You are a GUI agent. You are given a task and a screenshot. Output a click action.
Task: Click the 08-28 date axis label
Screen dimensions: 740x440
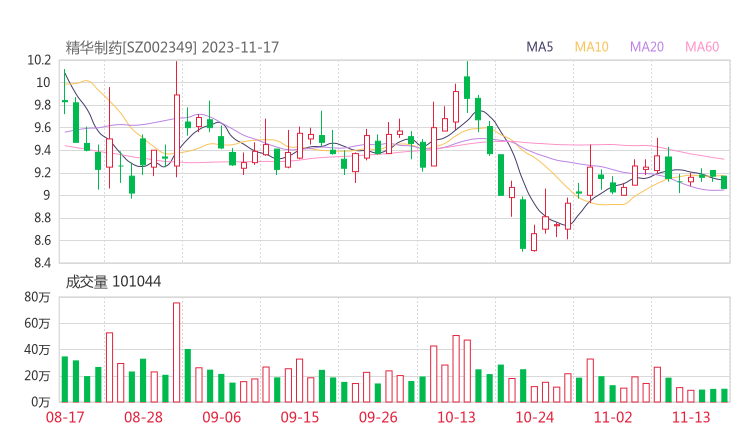pos(143,417)
